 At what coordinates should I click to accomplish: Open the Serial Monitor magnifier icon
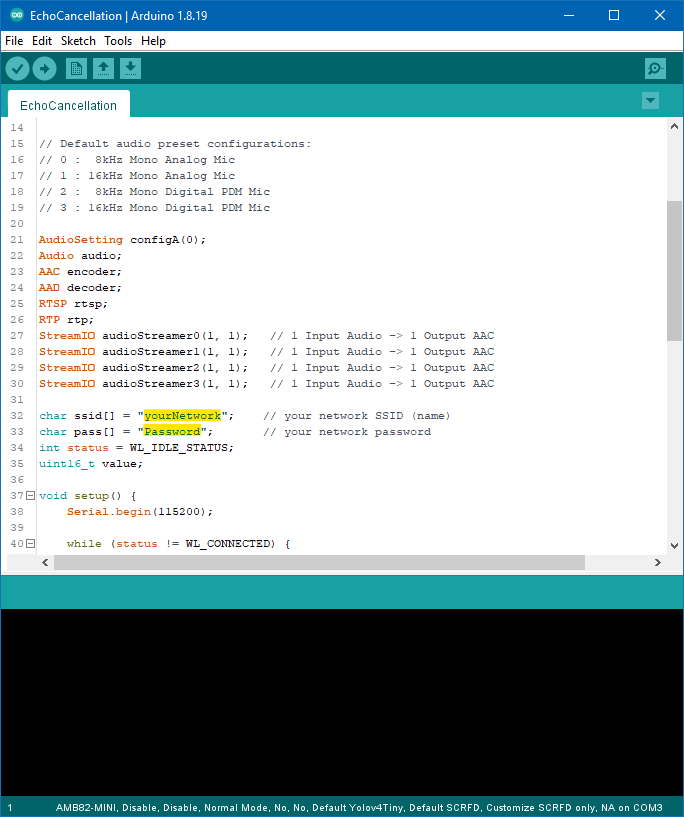(655, 68)
